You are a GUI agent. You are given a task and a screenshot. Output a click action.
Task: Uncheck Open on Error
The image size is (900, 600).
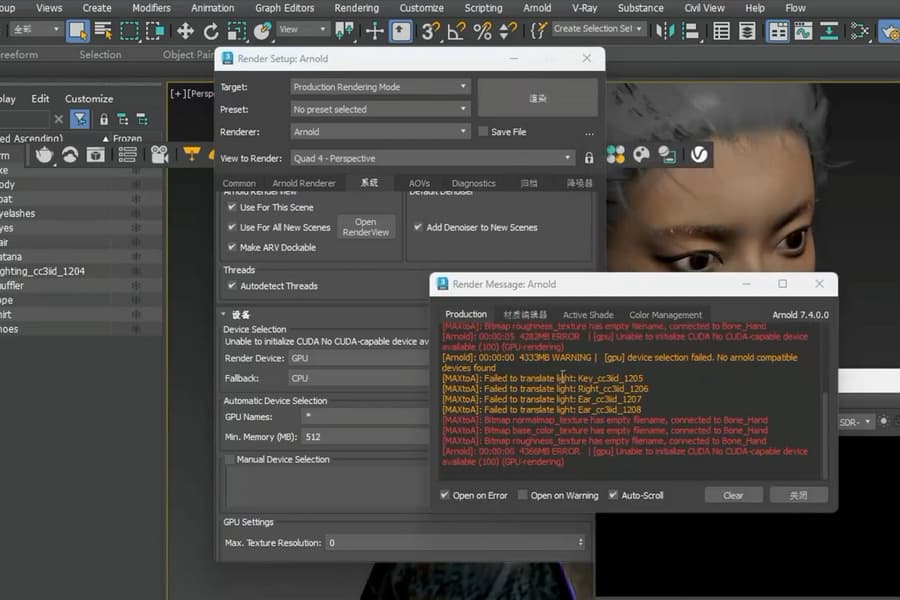click(444, 495)
